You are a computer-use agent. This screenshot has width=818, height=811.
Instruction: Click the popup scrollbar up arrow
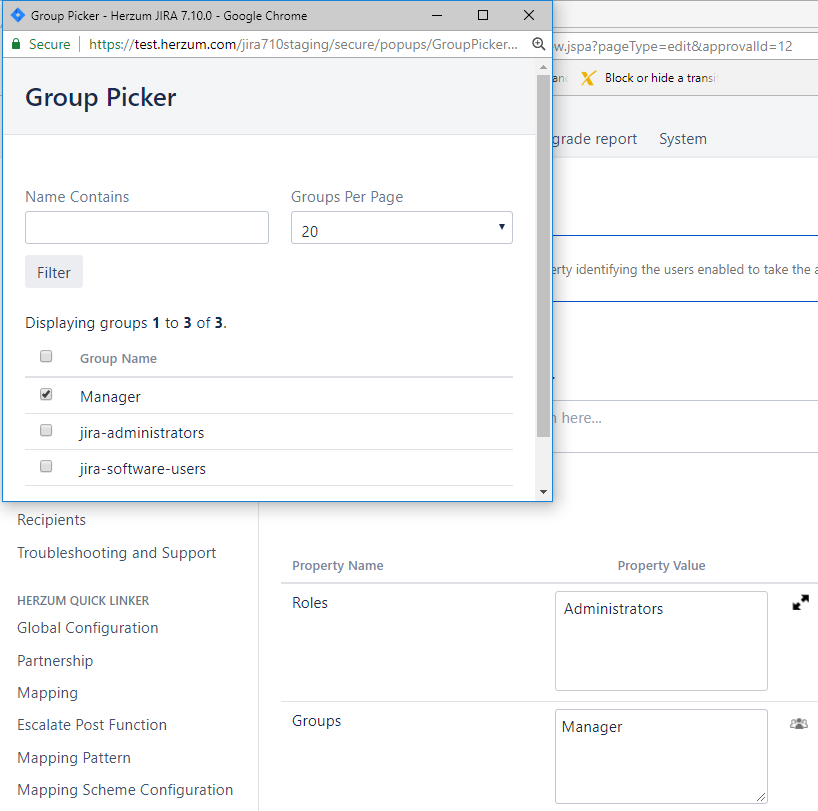(544, 67)
